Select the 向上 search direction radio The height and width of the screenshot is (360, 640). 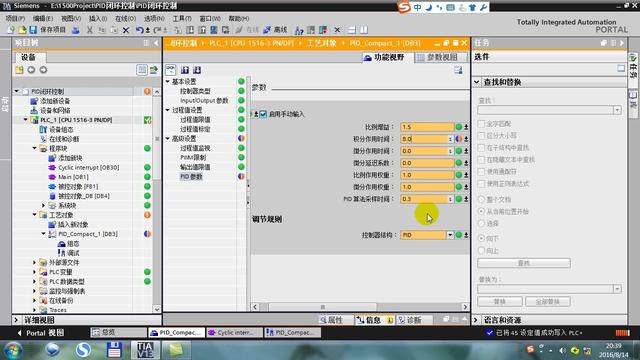481,250
